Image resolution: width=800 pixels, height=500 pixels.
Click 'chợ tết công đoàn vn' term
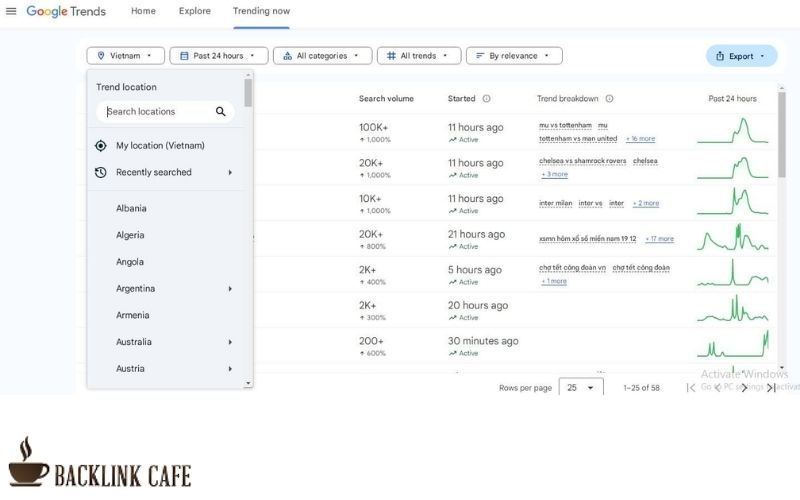click(x=572, y=267)
